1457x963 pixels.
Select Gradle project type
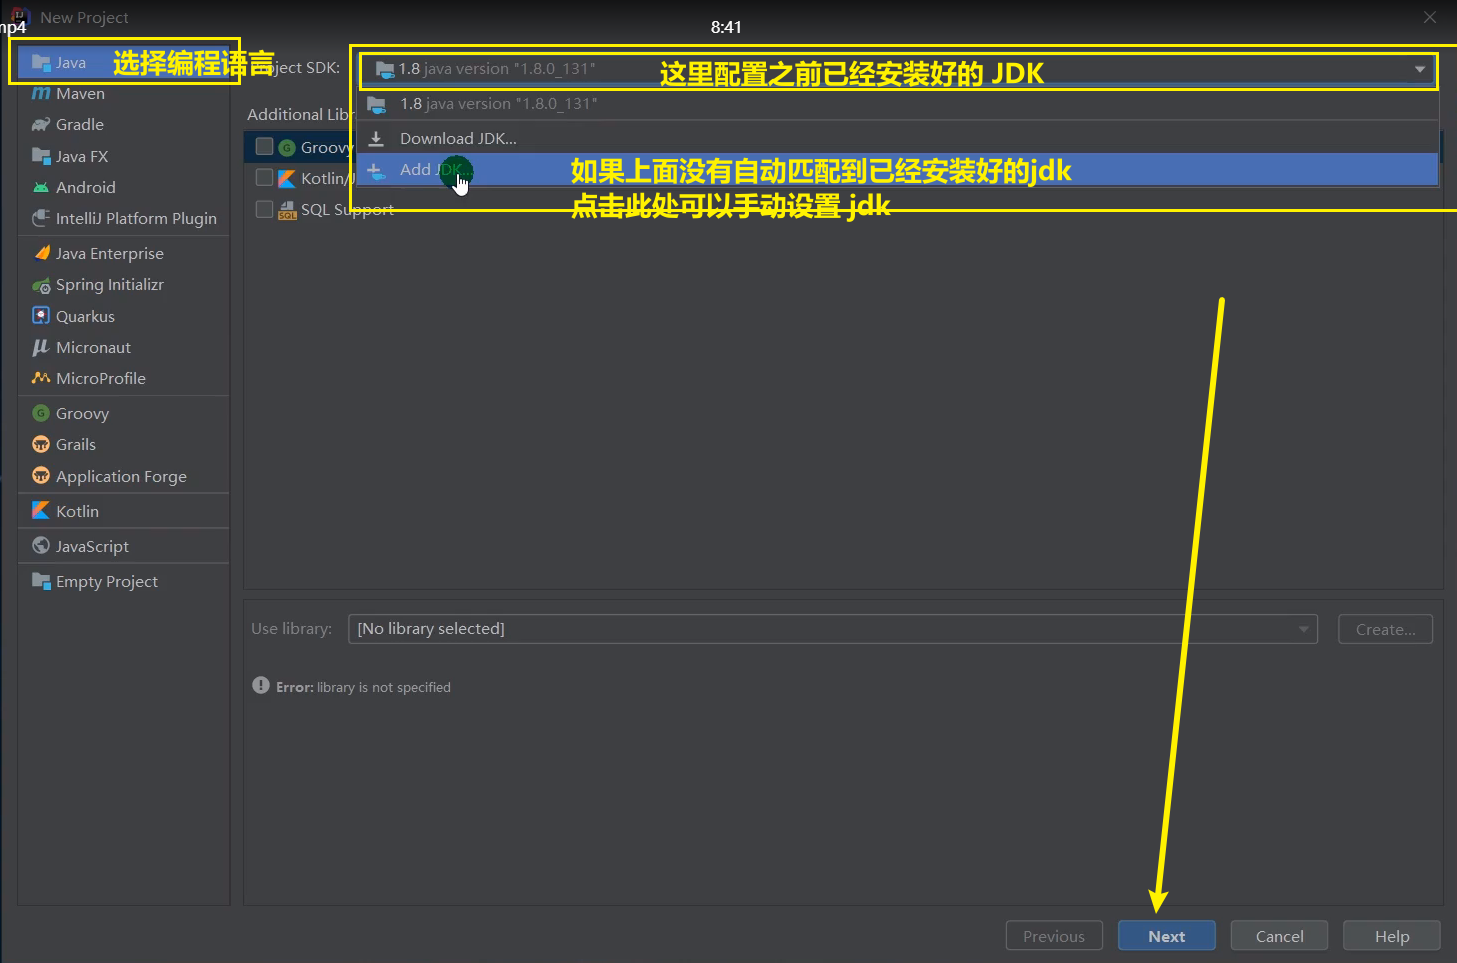click(x=123, y=124)
